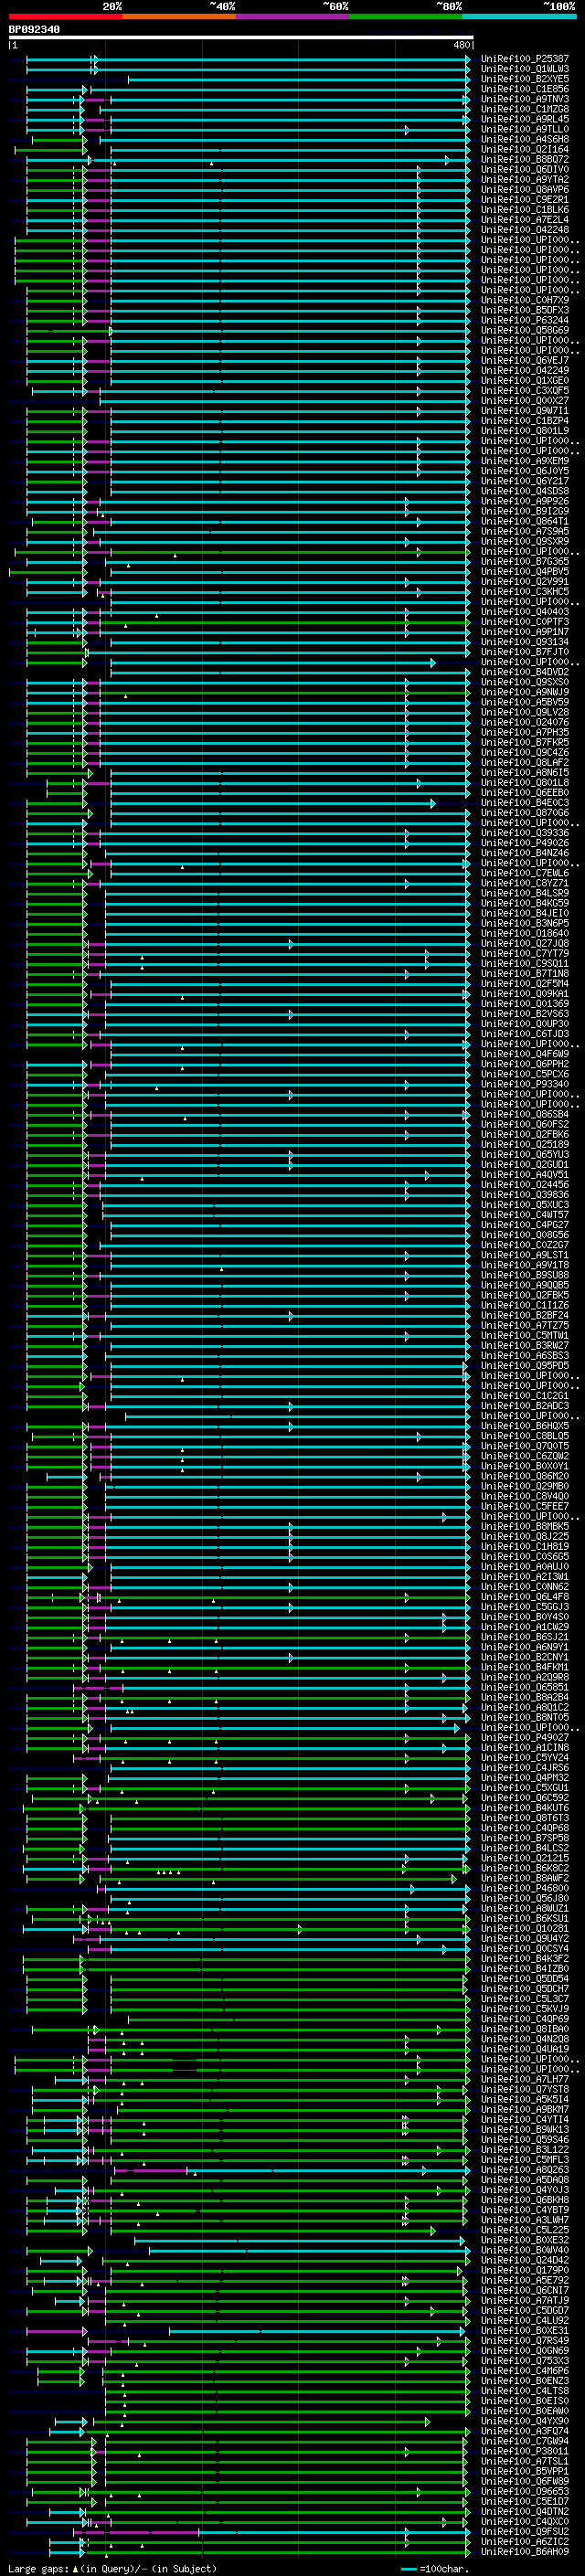The height and width of the screenshot is (2576, 585).
Task: Select hit label UniRef100_B4KUT6
Action: click(x=524, y=1808)
